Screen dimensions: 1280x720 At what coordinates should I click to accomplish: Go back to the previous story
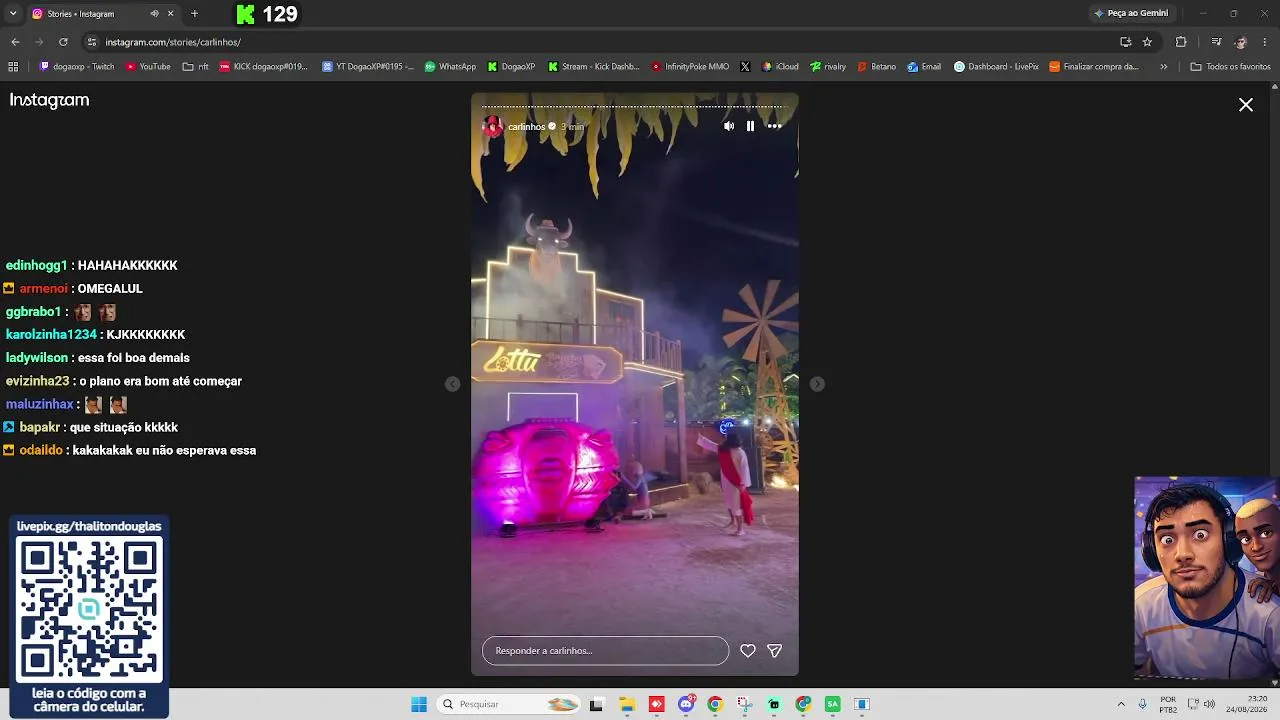coord(452,384)
